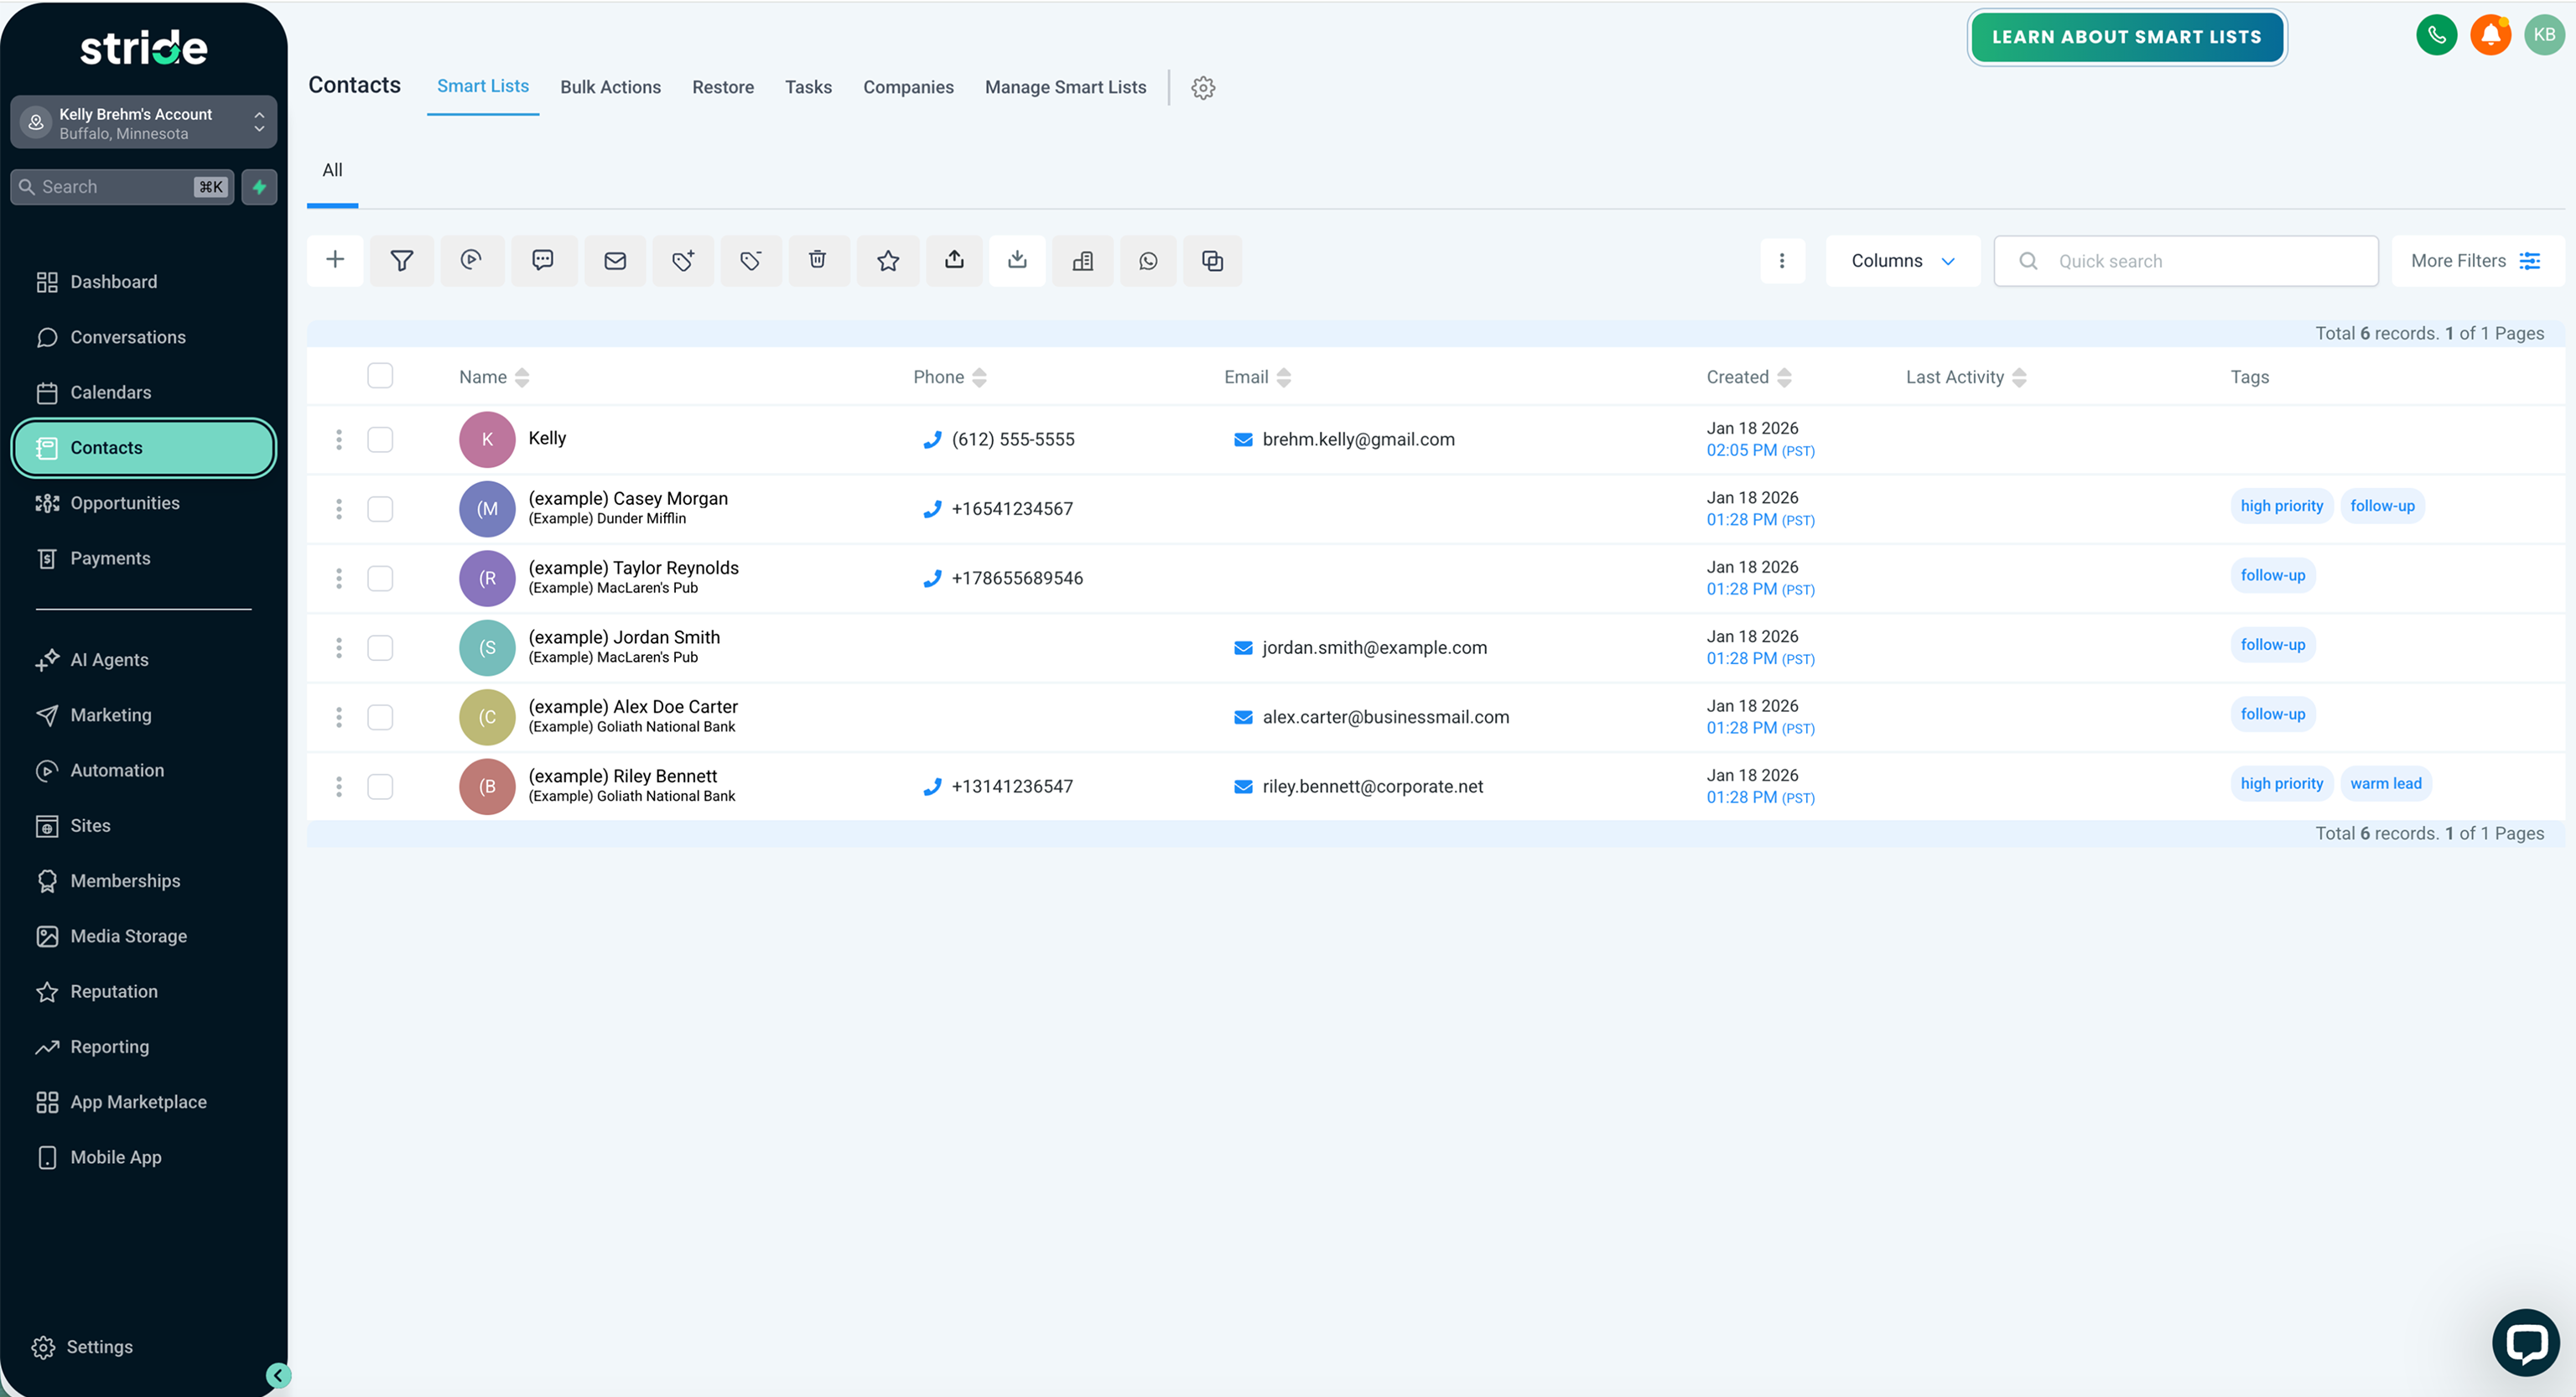Viewport: 2576px width, 1397px height.
Task: Click the warm lead tag
Action: click(2386, 783)
